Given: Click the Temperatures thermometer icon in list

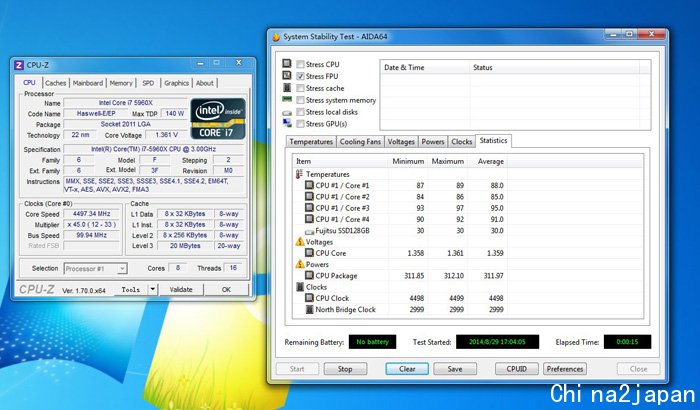Looking at the screenshot, I should (300, 174).
